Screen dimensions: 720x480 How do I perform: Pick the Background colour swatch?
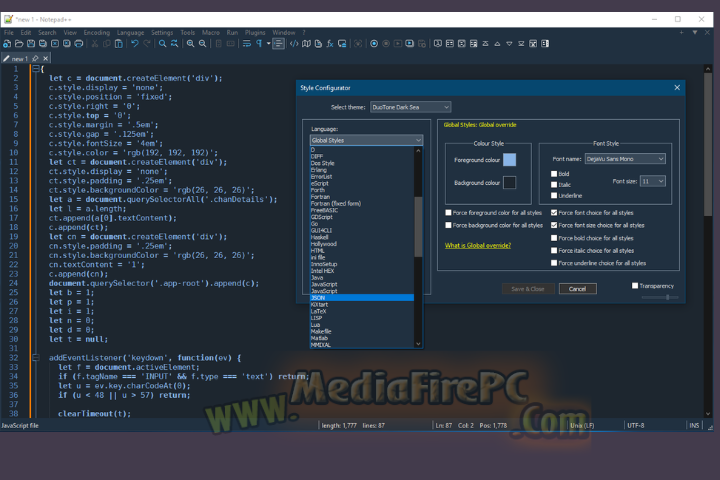(x=509, y=182)
